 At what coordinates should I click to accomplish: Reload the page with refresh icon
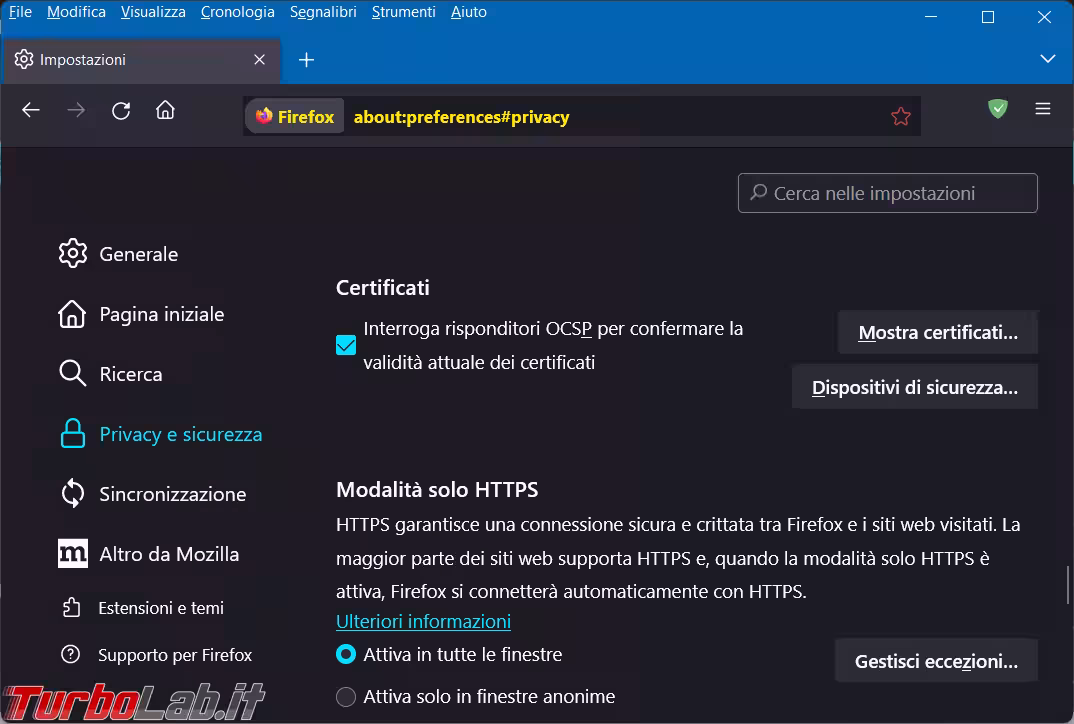pyautogui.click(x=121, y=111)
